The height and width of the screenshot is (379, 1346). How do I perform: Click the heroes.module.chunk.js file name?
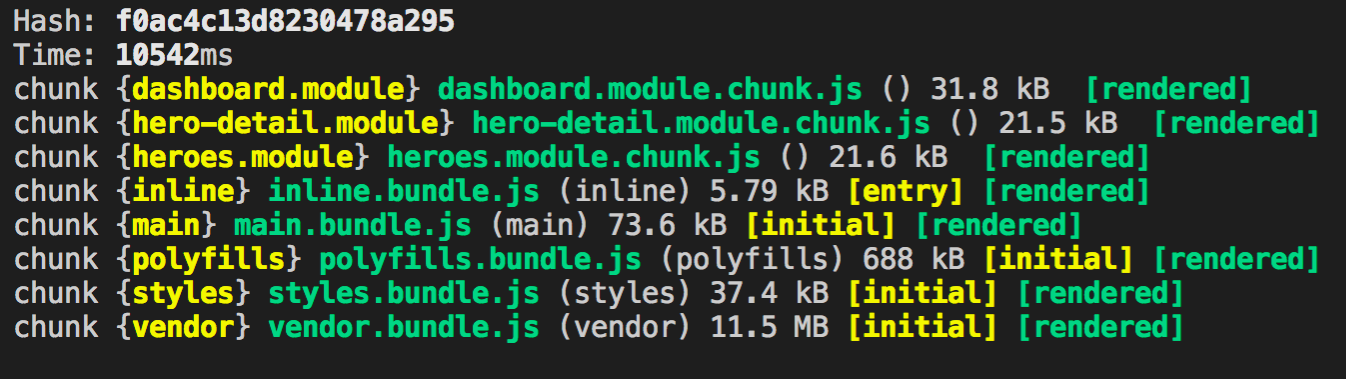click(x=574, y=157)
